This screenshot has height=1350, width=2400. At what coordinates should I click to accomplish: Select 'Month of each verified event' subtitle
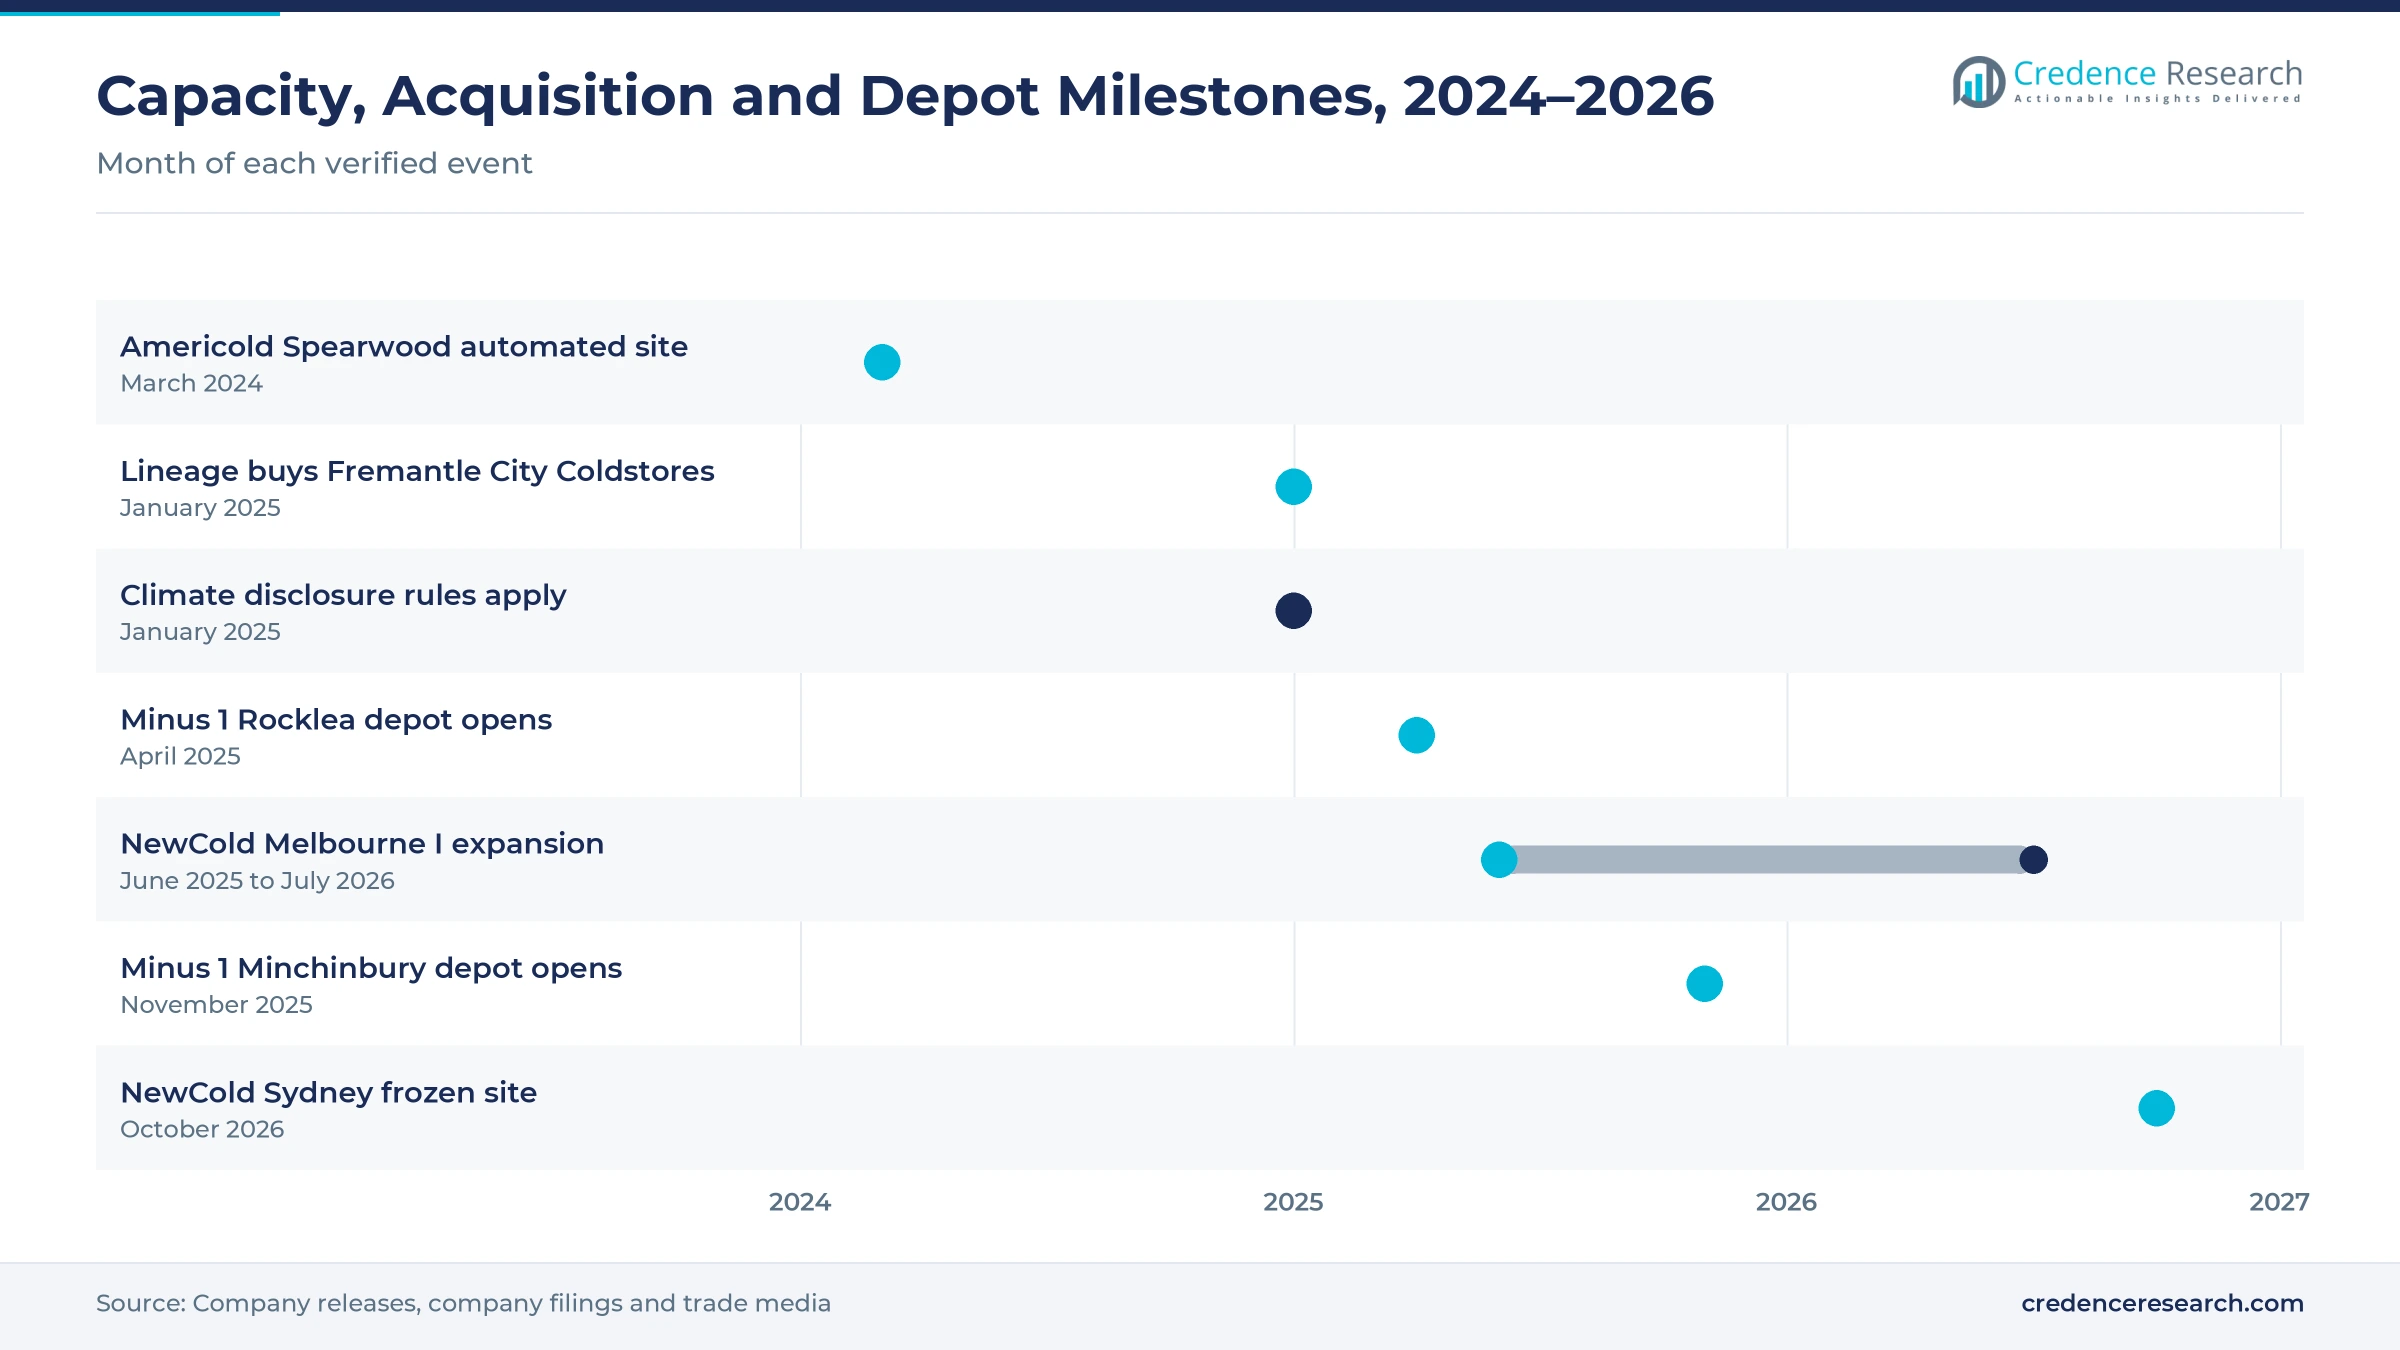pos(314,163)
